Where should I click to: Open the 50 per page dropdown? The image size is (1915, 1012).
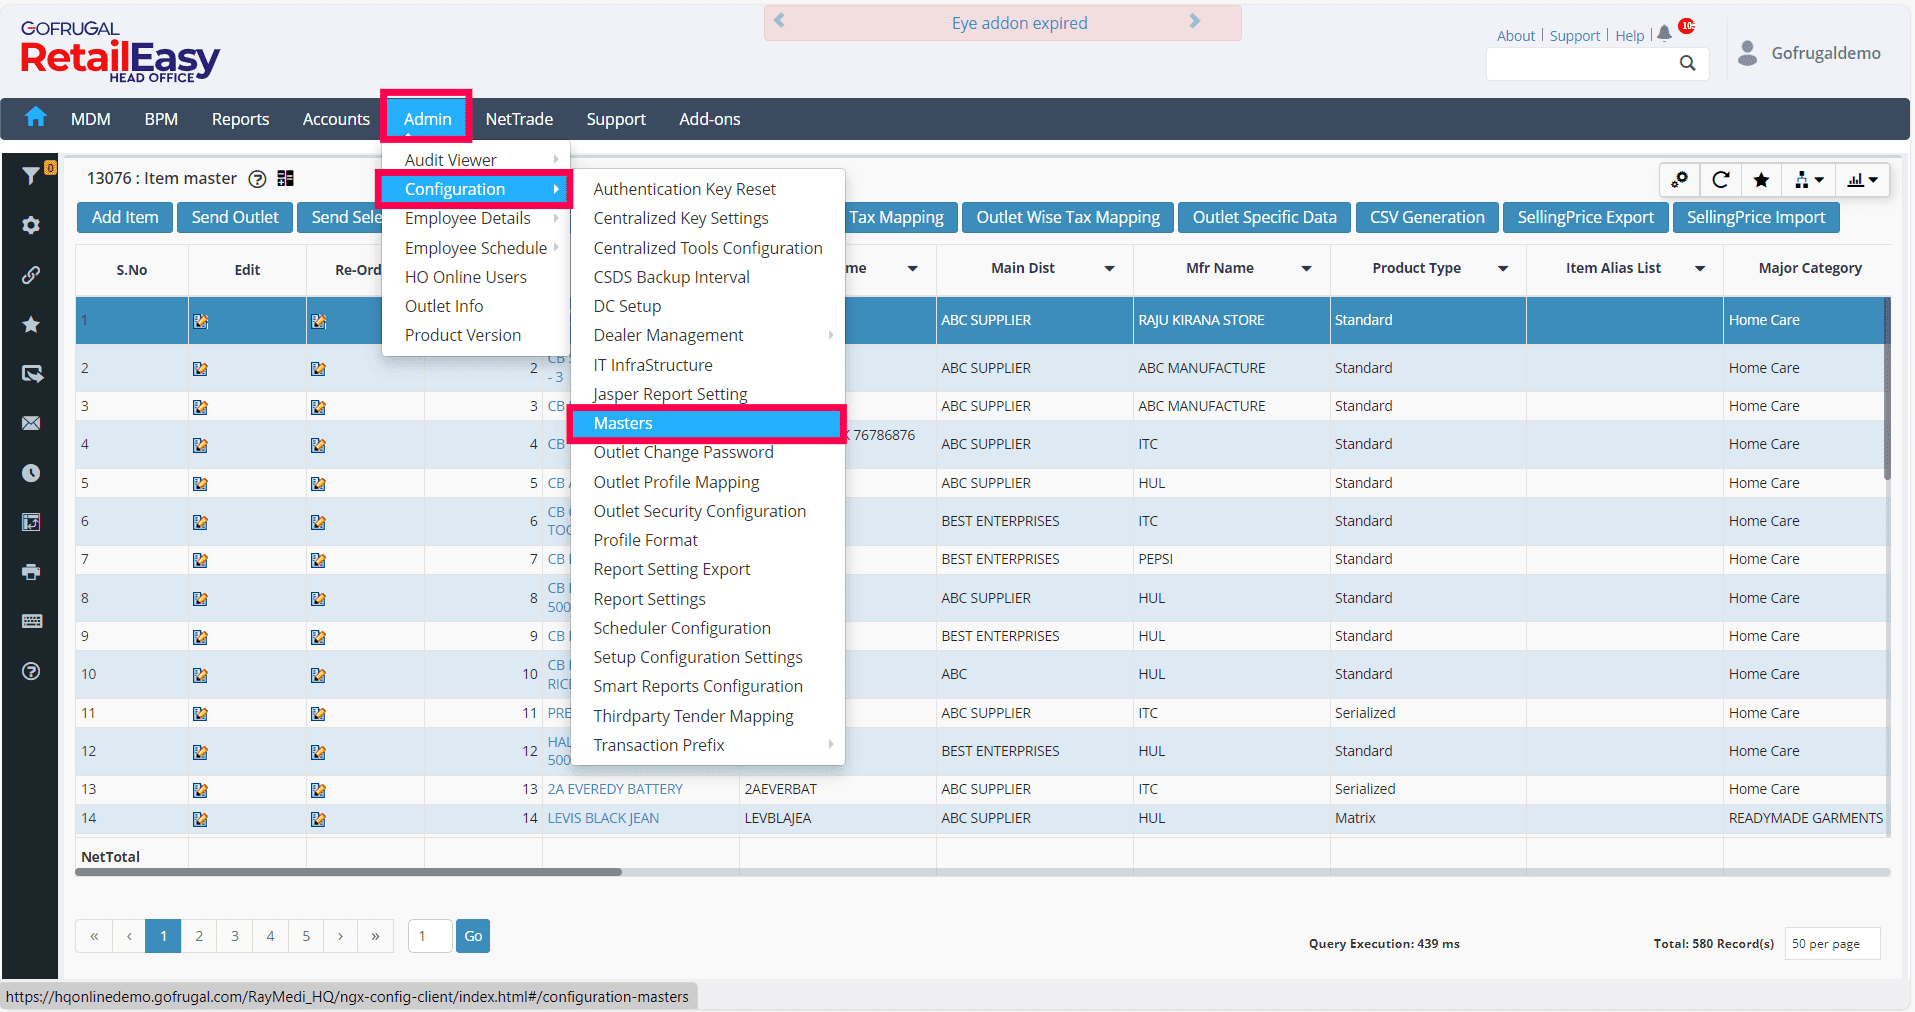tap(1831, 944)
